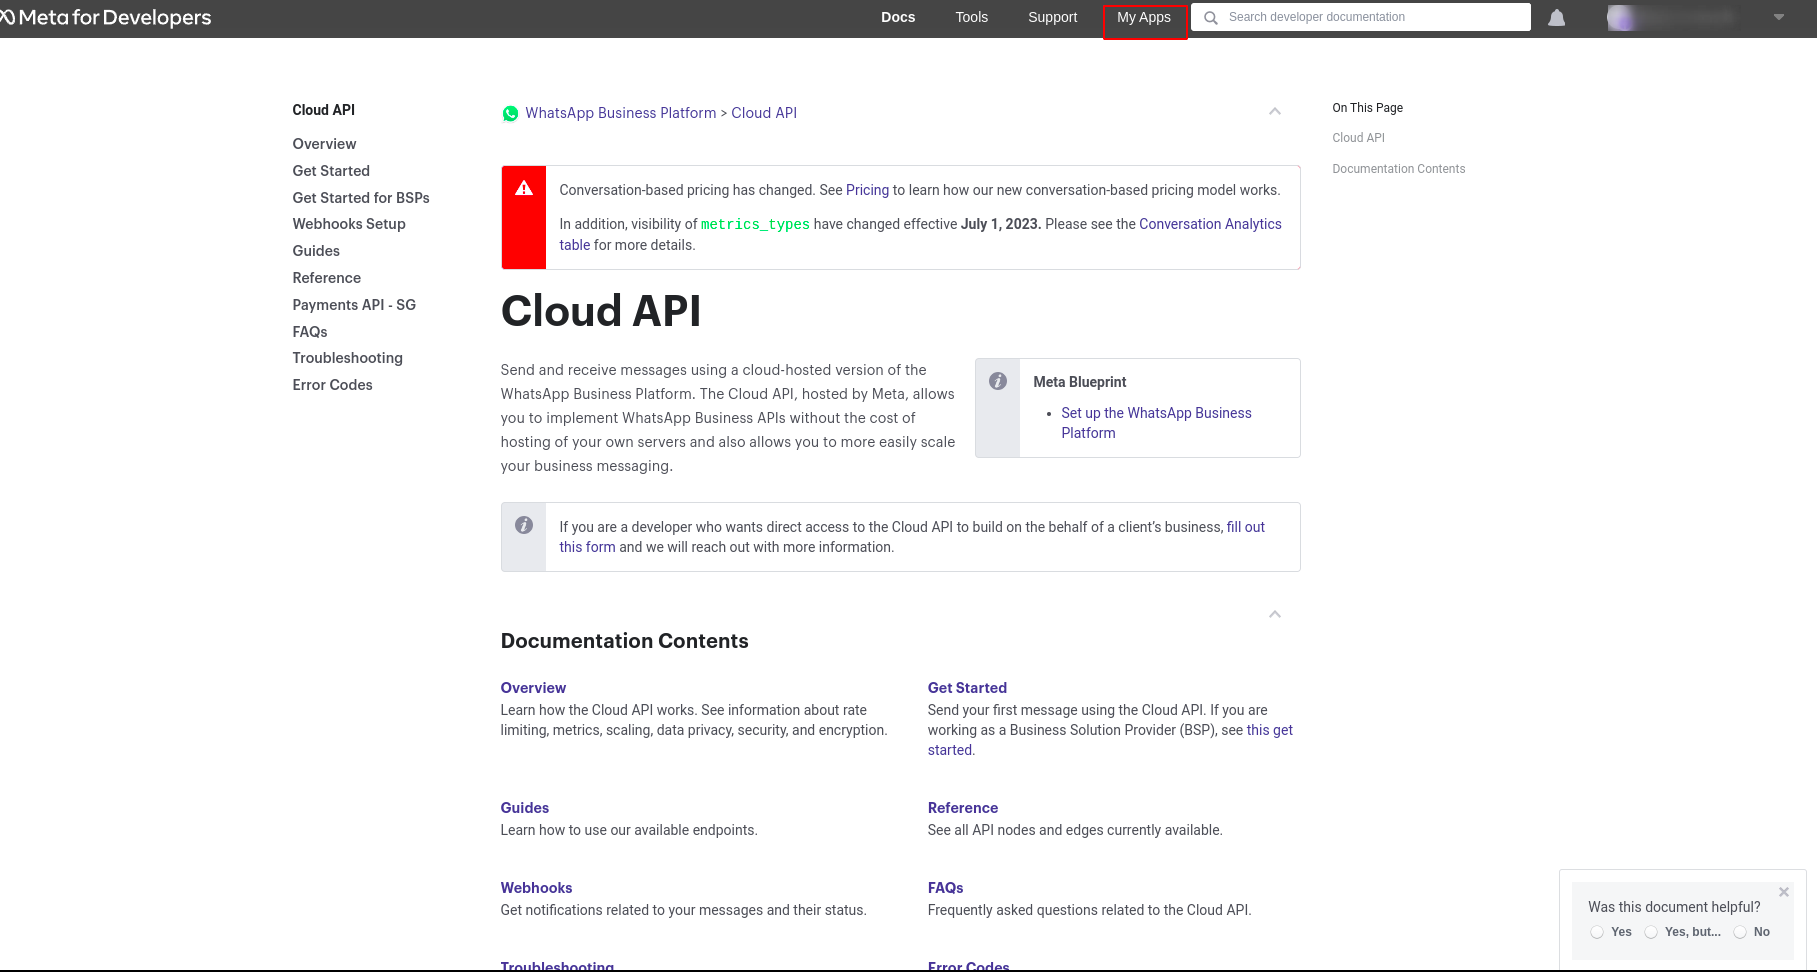Image resolution: width=1817 pixels, height=972 pixels.
Task: Click the Search developer documentation field
Action: pyautogui.click(x=1361, y=17)
